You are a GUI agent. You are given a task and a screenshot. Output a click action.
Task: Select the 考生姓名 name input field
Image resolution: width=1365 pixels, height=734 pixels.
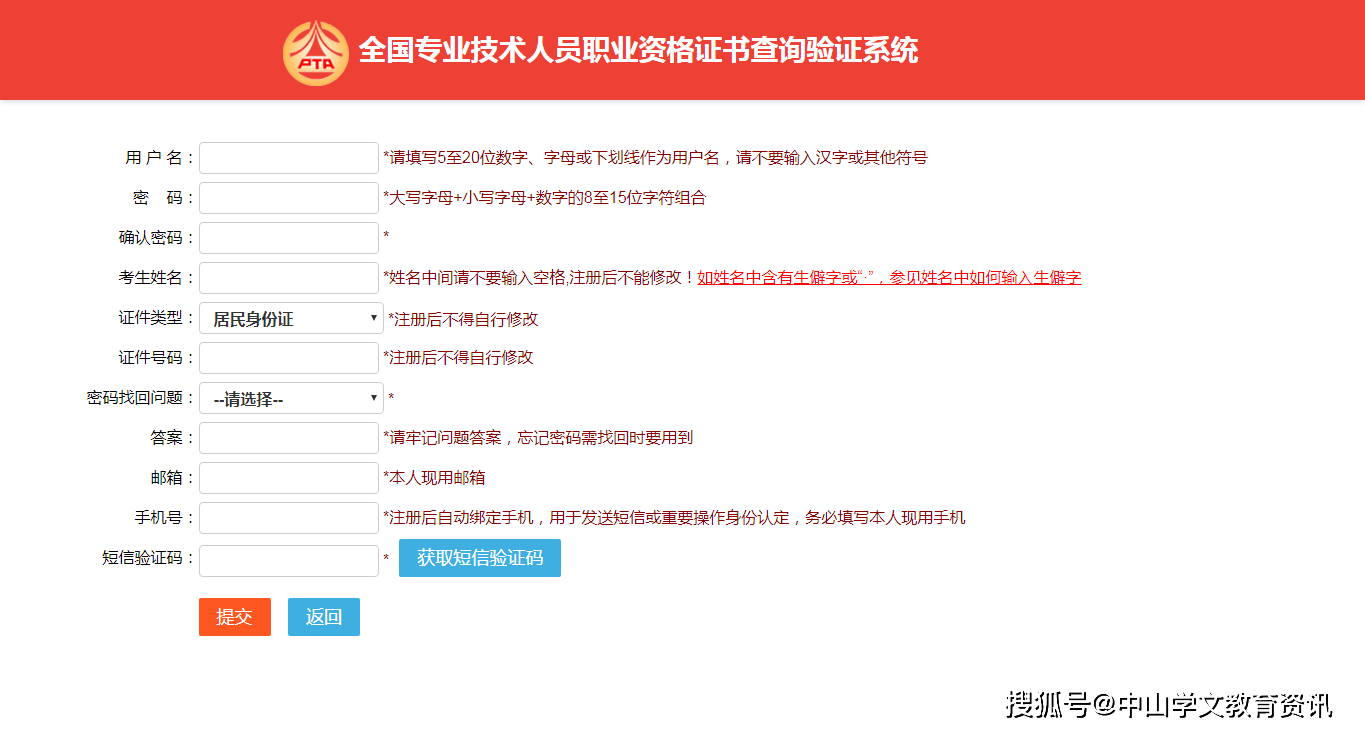pyautogui.click(x=289, y=278)
